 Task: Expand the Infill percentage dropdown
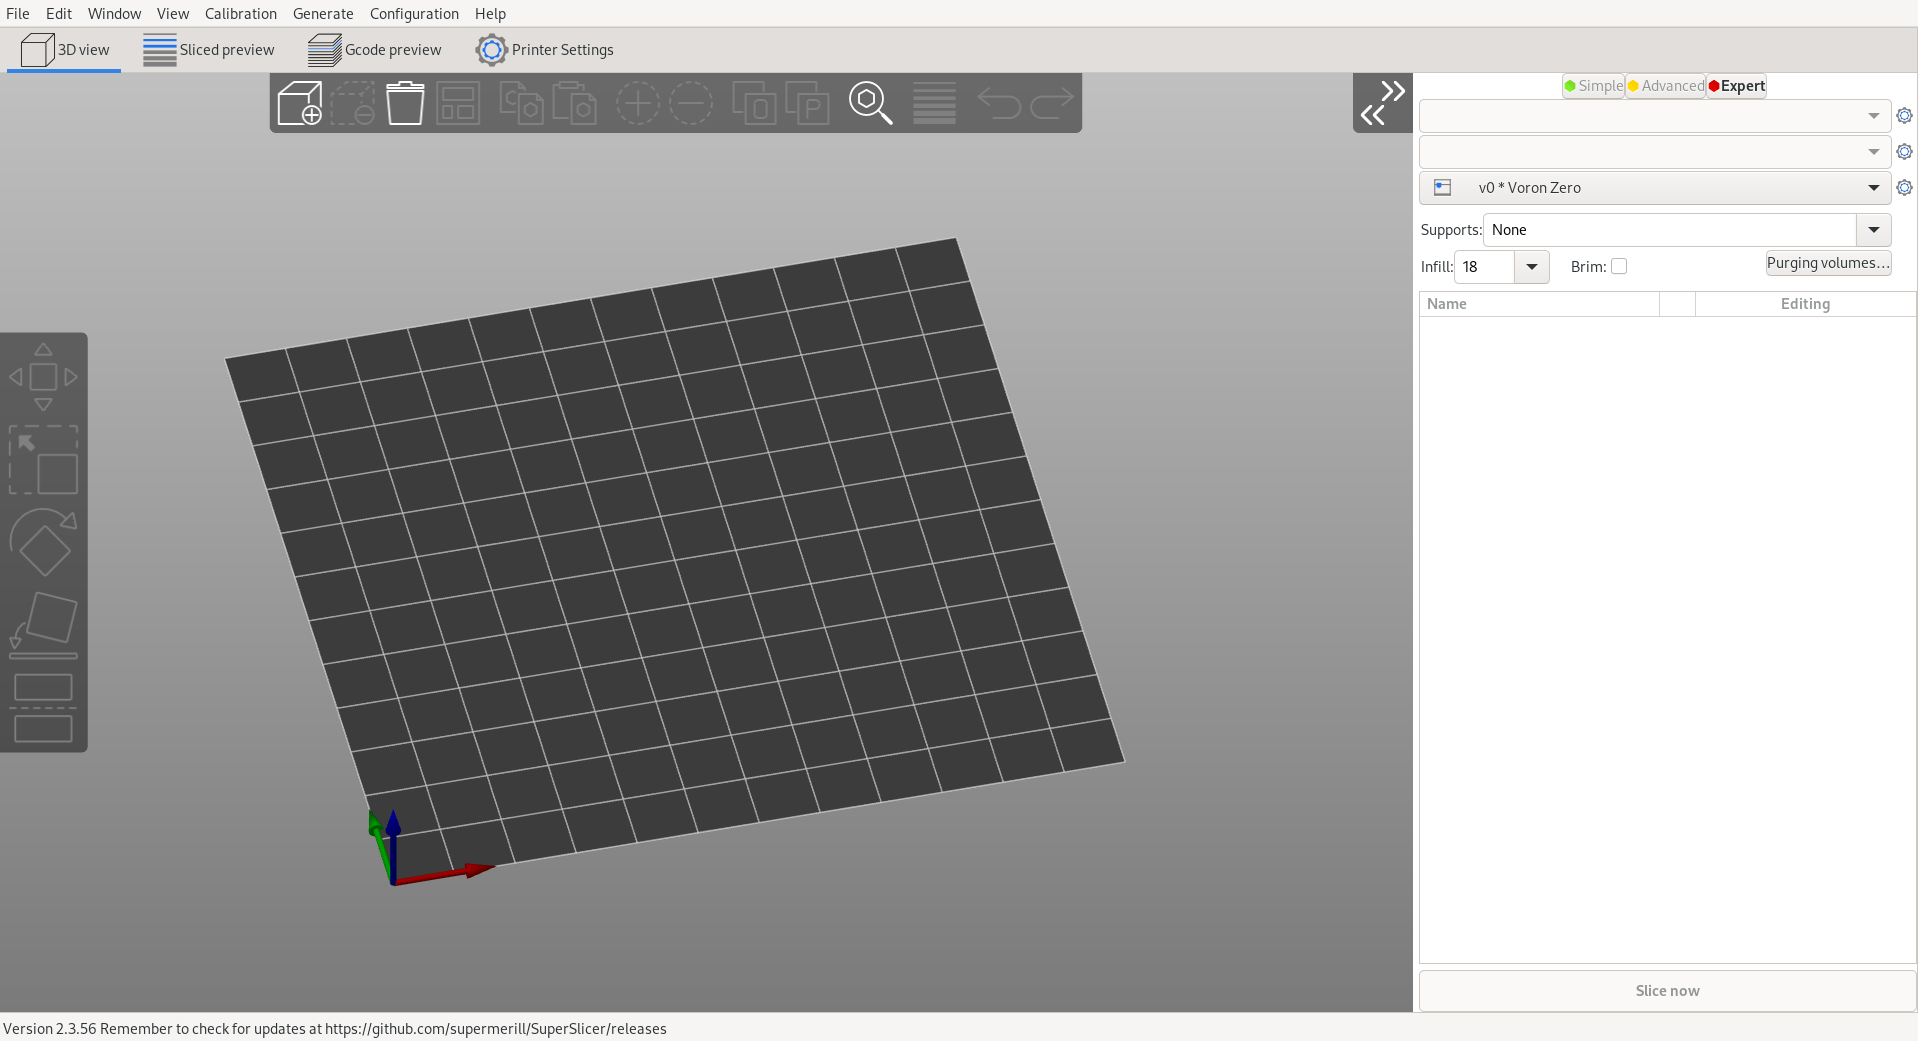(x=1532, y=267)
